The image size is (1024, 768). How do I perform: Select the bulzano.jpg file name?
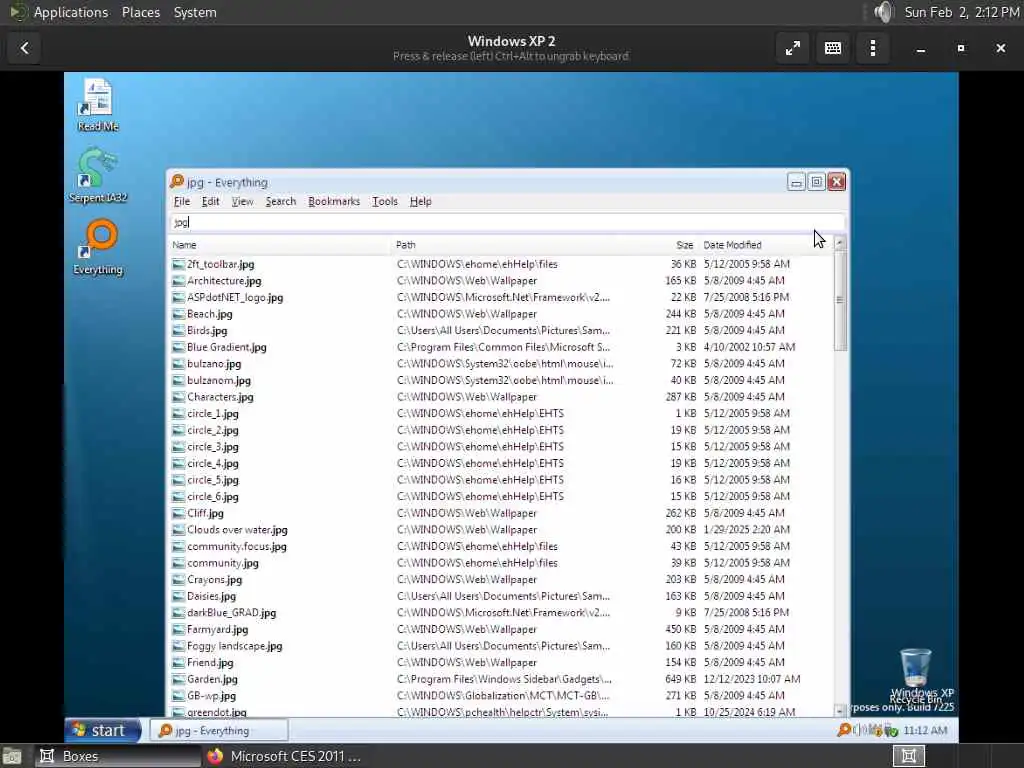(214, 364)
